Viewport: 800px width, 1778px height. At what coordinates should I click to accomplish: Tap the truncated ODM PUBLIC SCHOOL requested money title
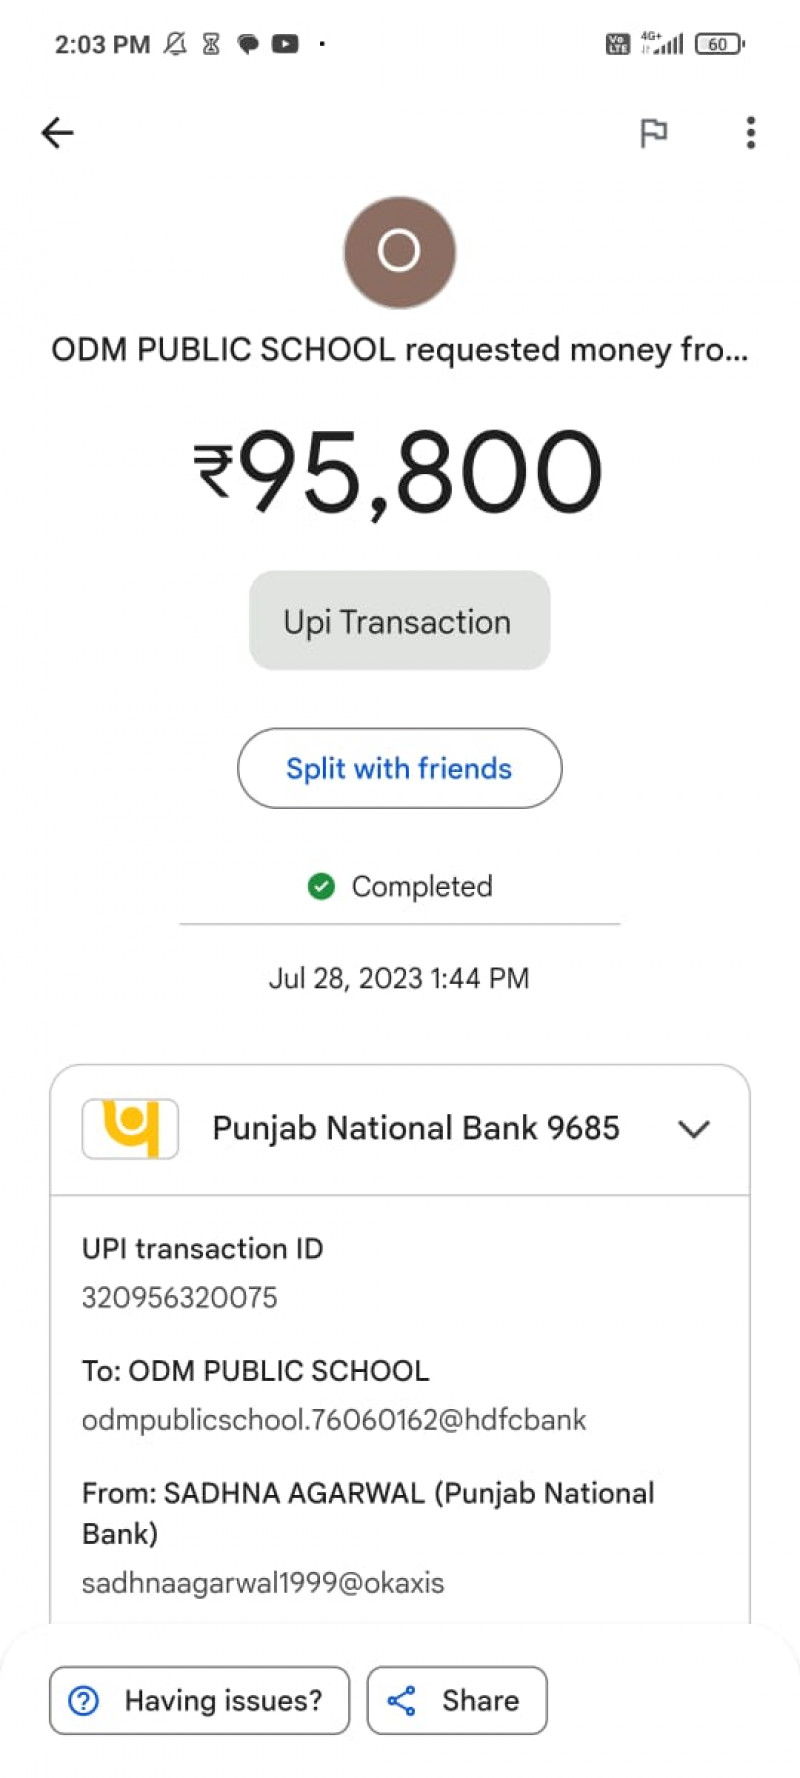pos(399,350)
